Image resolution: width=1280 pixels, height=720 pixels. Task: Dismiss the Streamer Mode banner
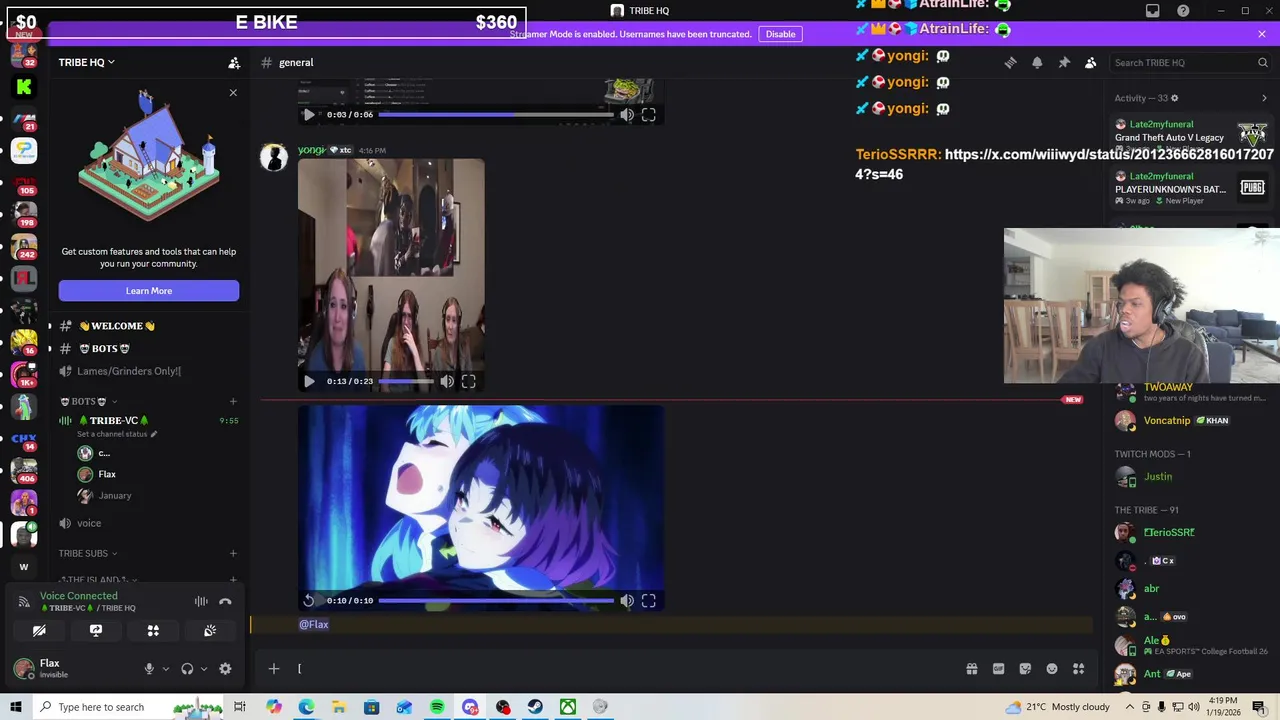[1262, 34]
